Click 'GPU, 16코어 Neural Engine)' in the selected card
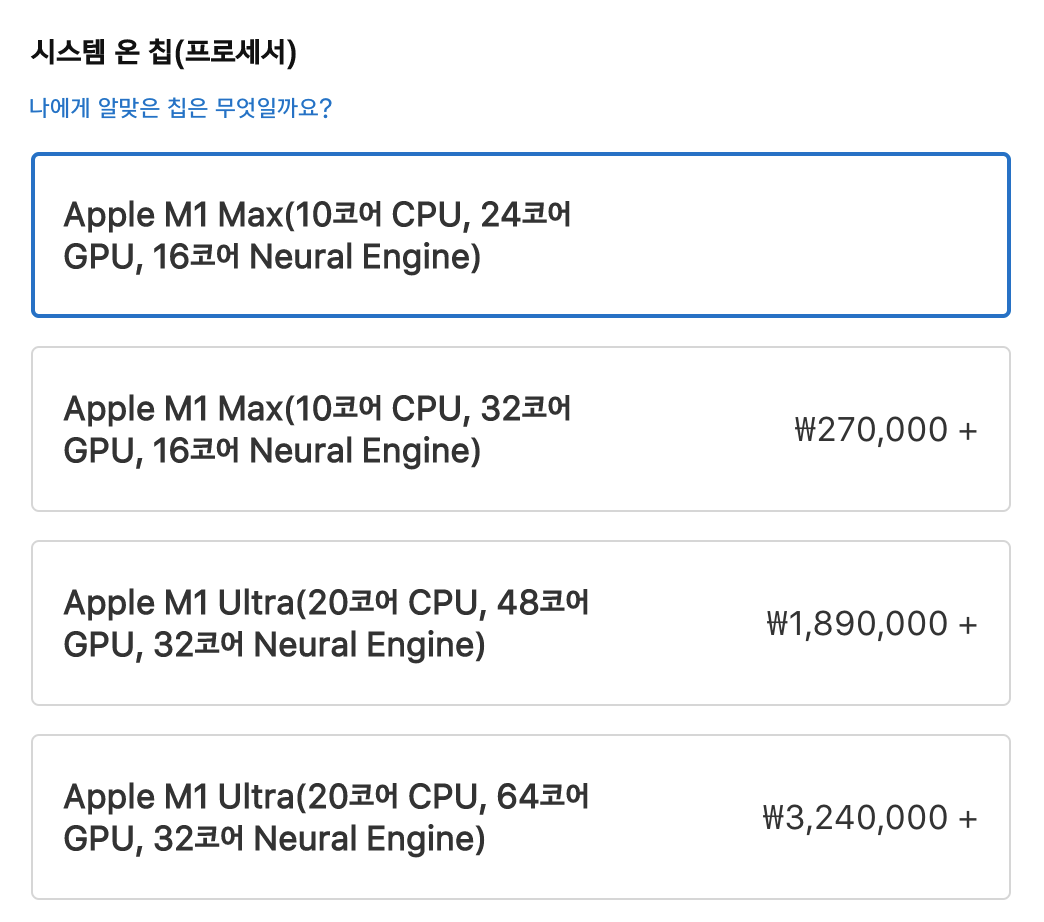 [x=272, y=258]
